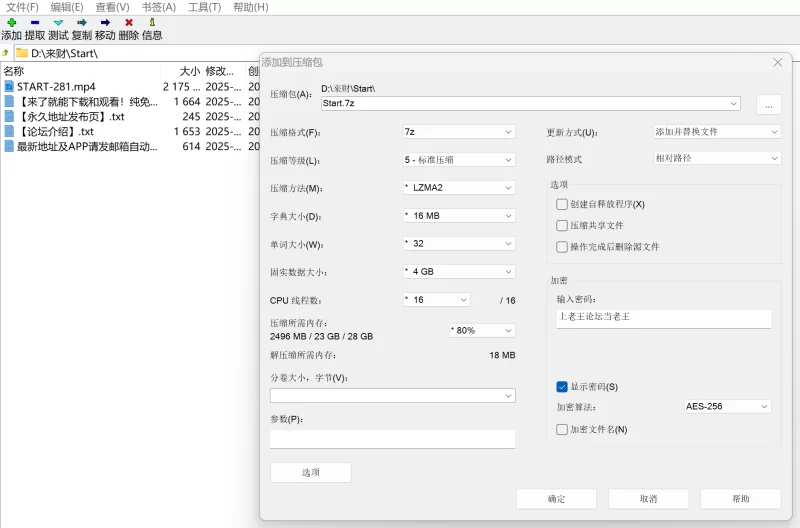Close the 添加到压缩包 dialog

778,62
